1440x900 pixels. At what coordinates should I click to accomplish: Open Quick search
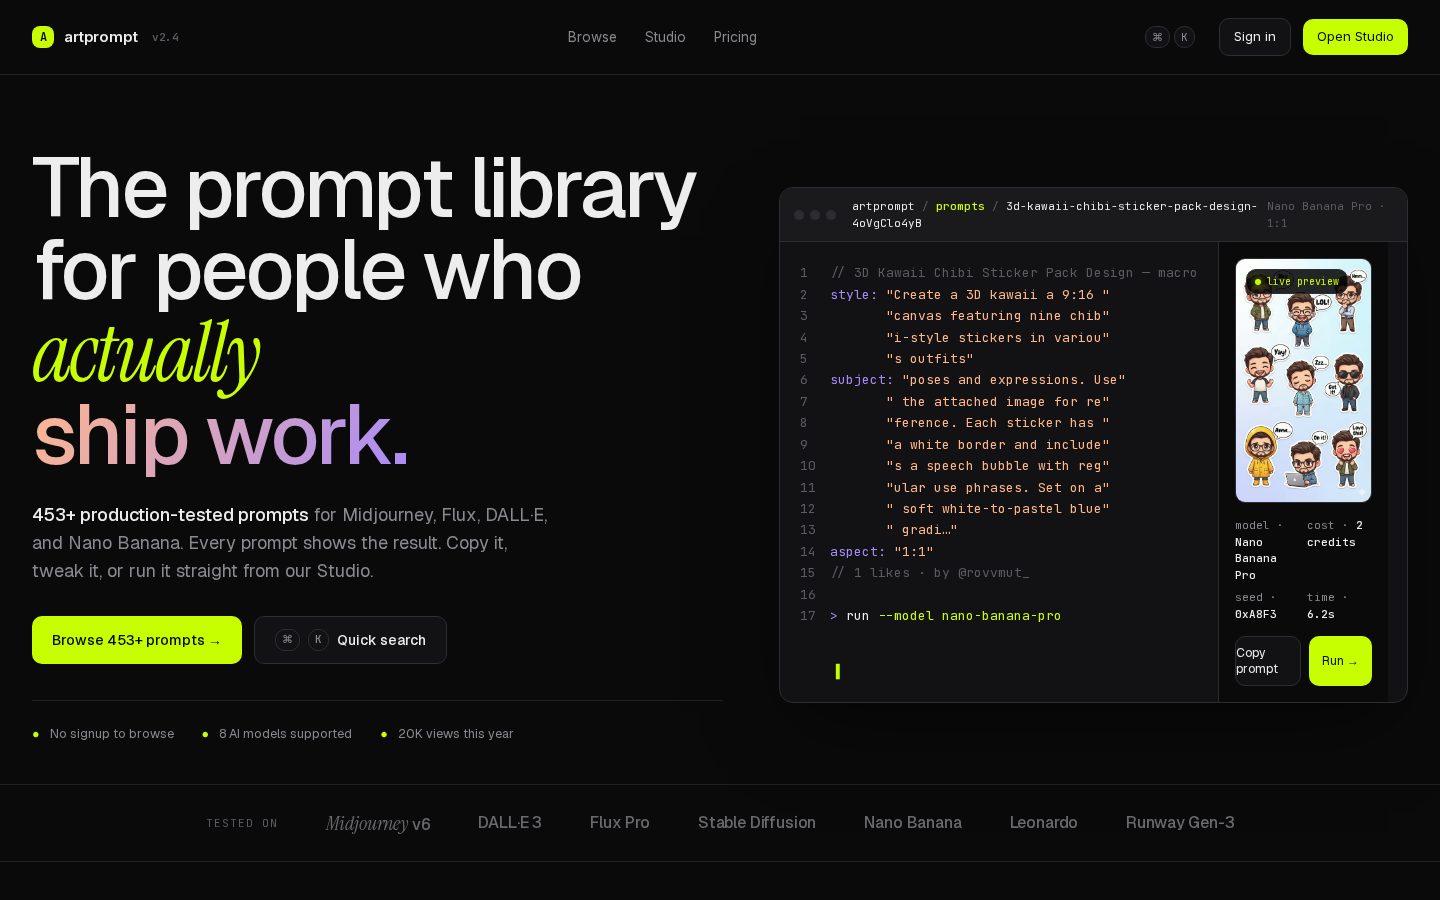[350, 640]
